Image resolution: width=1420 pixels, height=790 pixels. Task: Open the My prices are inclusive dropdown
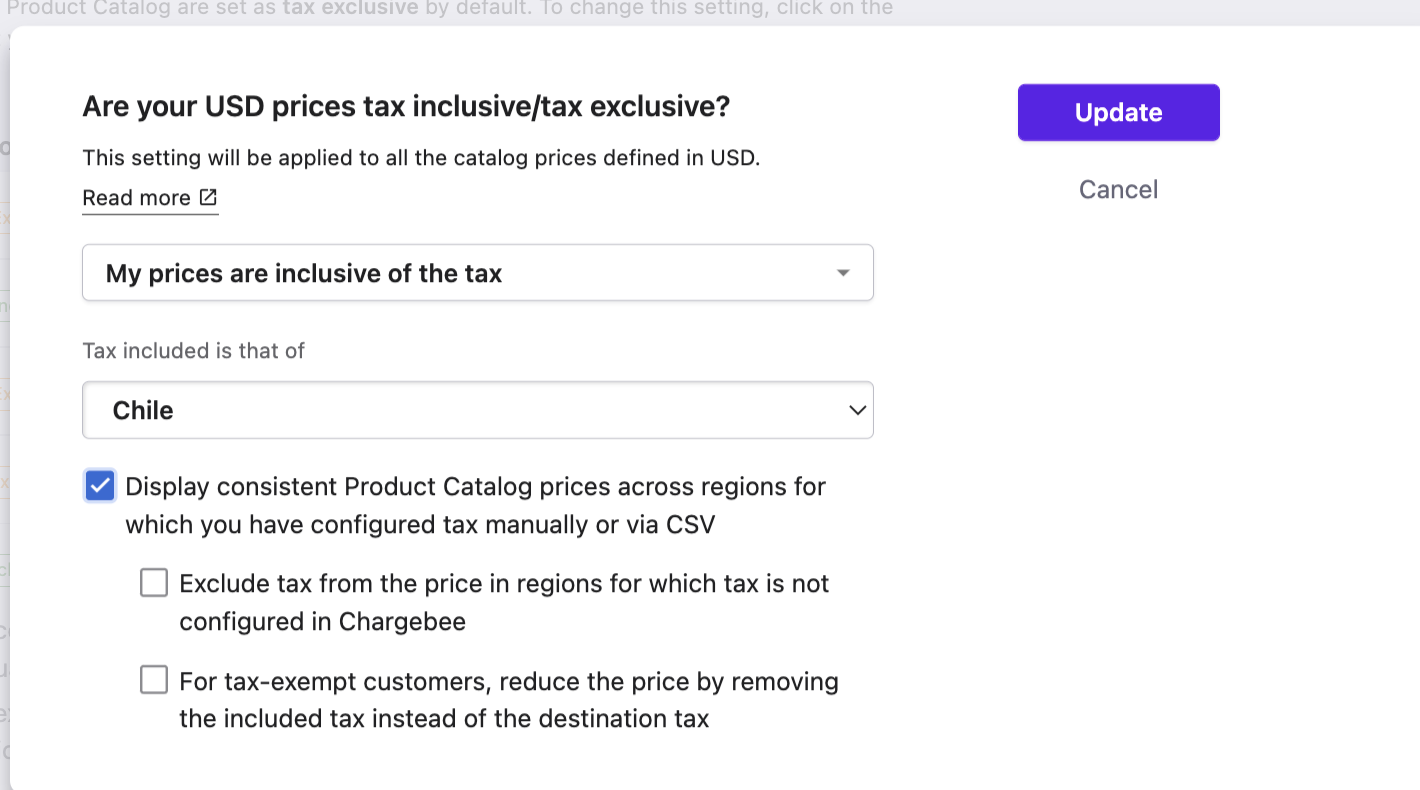coord(478,273)
